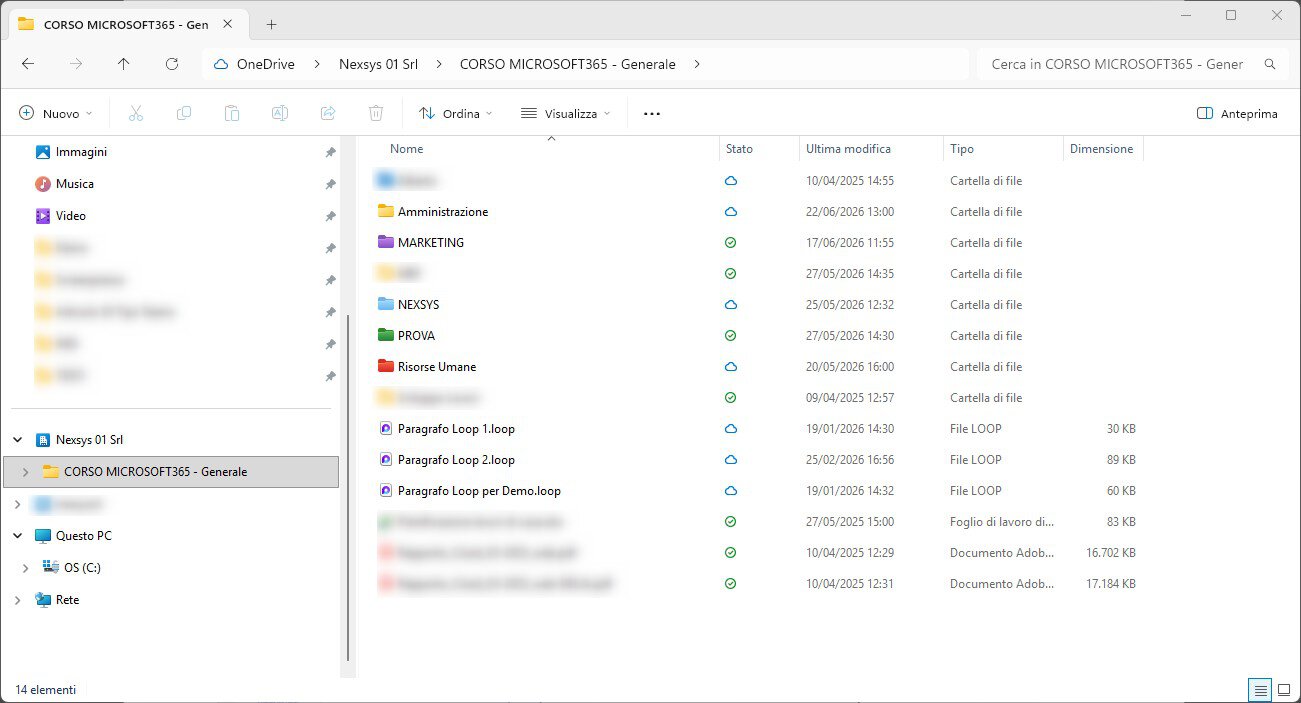Click the navigation pane vertical scrollbar
Viewport: 1301px width, 703px height.
(347, 488)
